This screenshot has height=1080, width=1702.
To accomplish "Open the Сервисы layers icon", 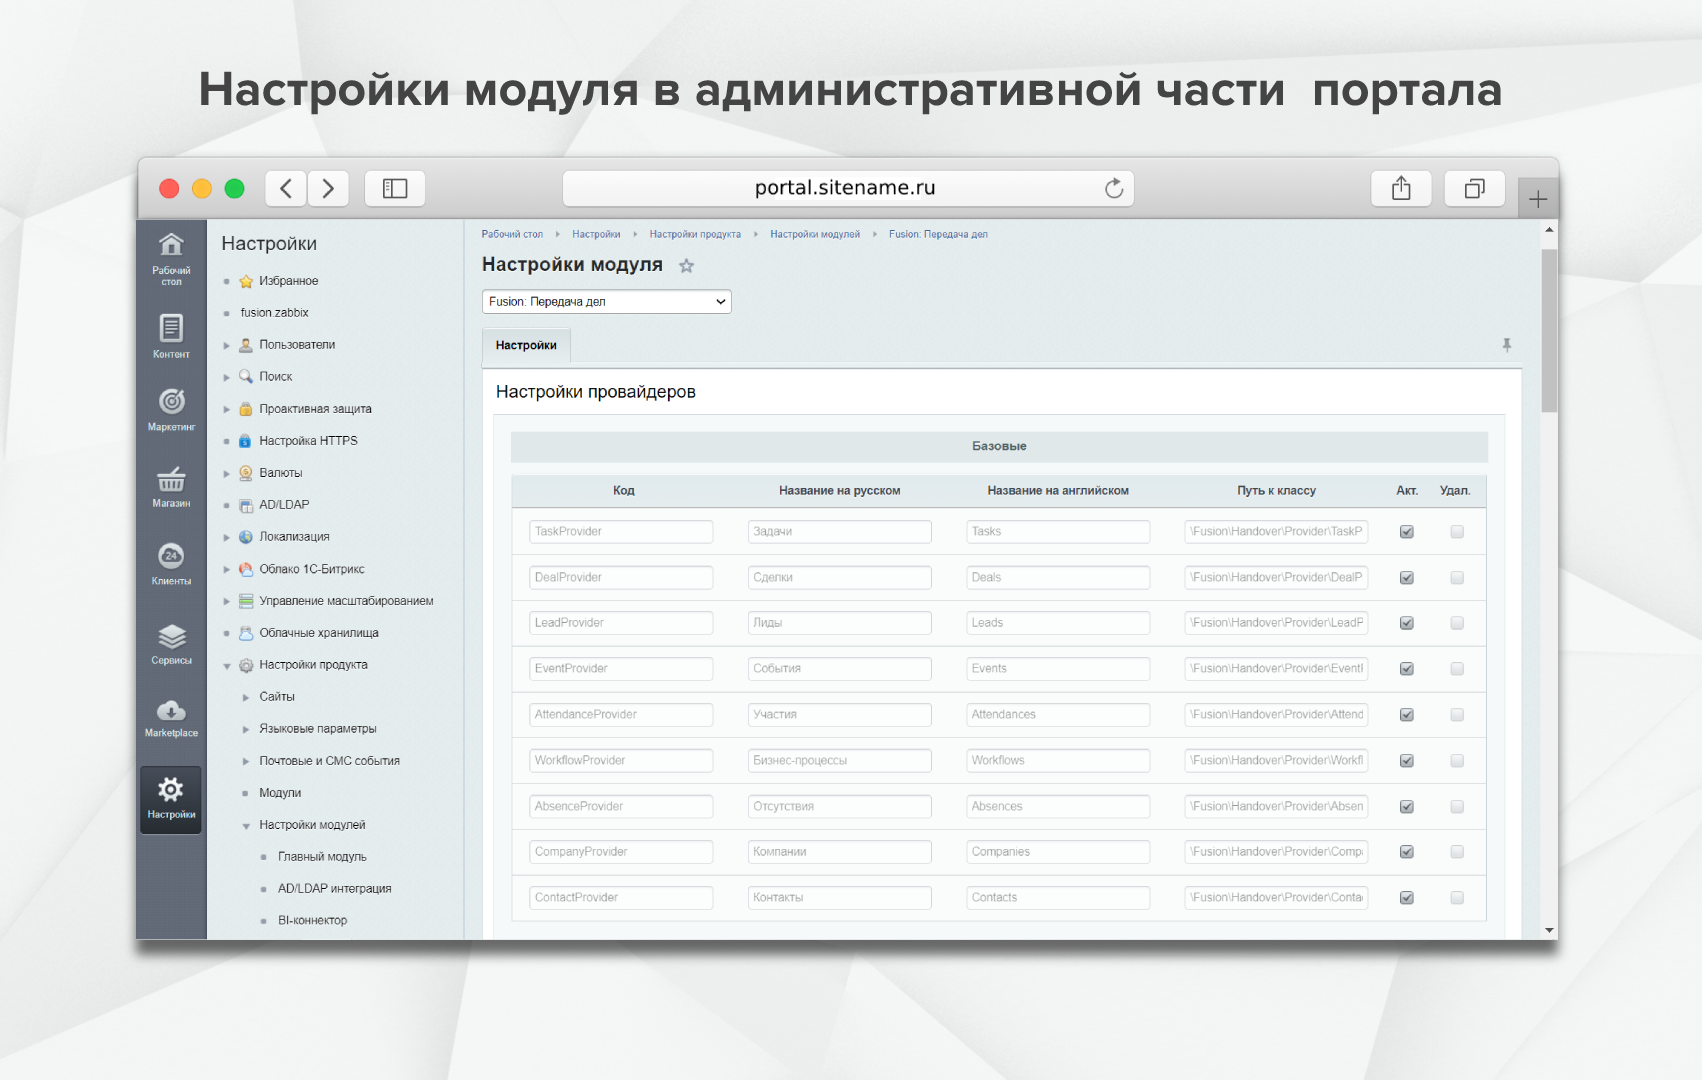I will pos(171,643).
